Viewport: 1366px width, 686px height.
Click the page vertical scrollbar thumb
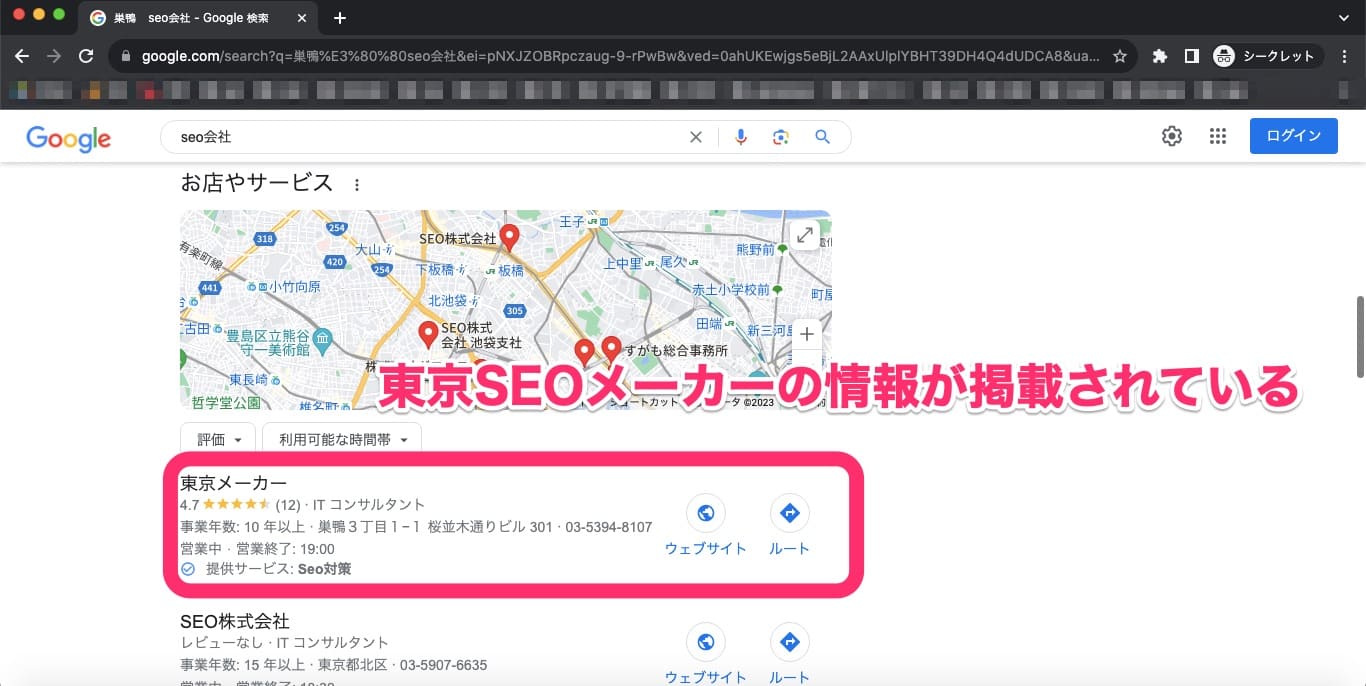click(1359, 337)
